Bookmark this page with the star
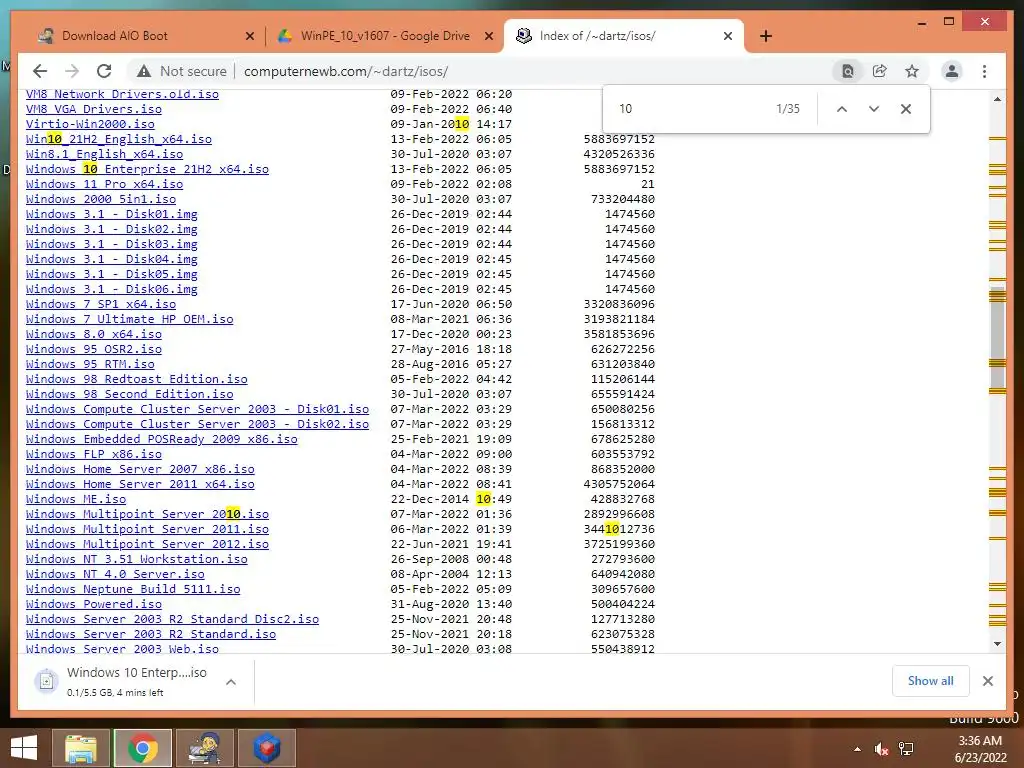This screenshot has width=1024, height=768. [x=912, y=71]
